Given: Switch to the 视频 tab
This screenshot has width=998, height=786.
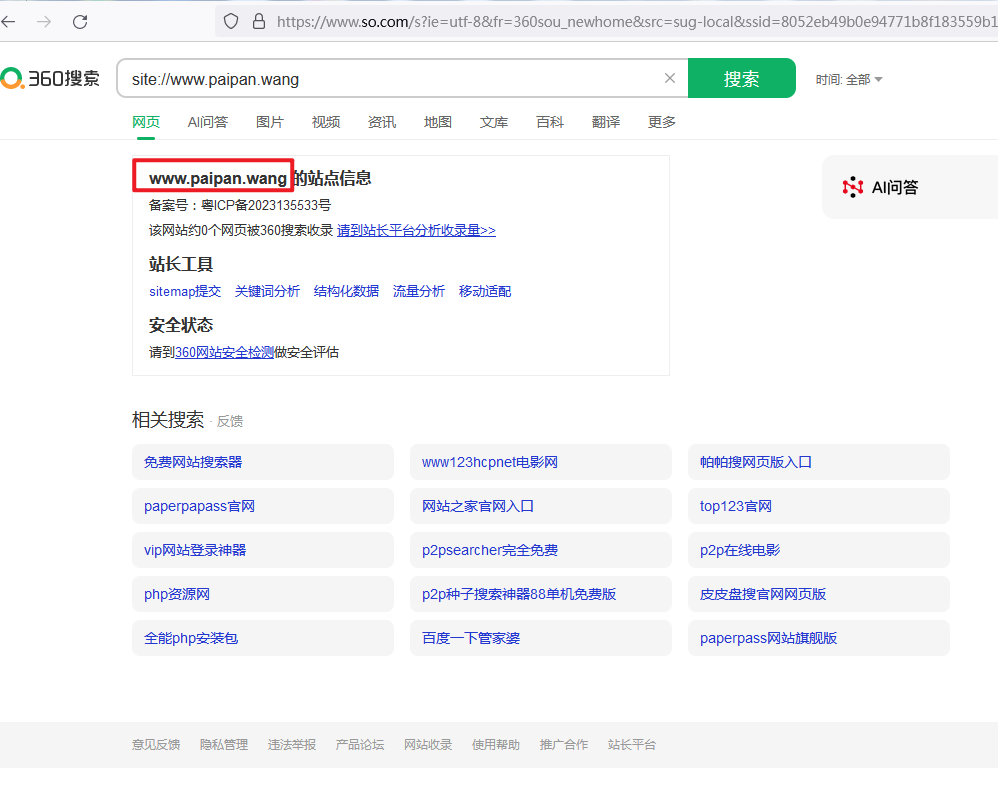Looking at the screenshot, I should pyautogui.click(x=326, y=122).
